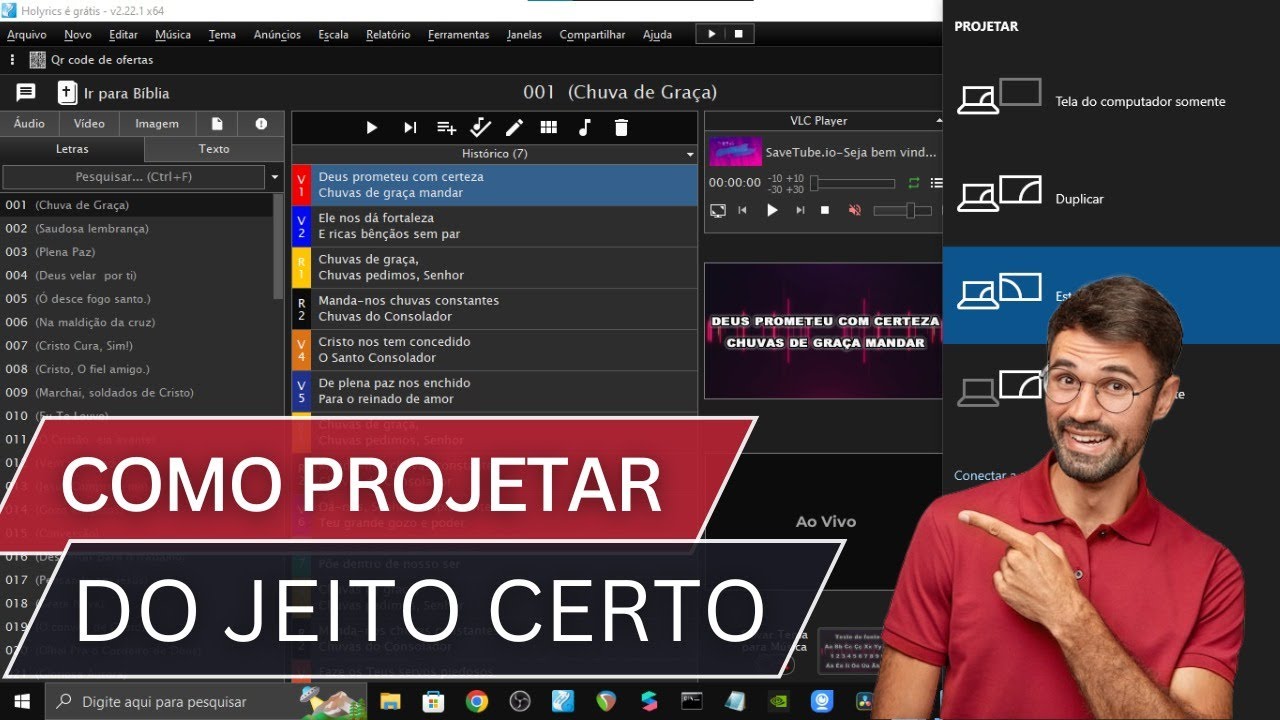Open the Música menu
Screen dimensions: 1280x720
tap(173, 34)
